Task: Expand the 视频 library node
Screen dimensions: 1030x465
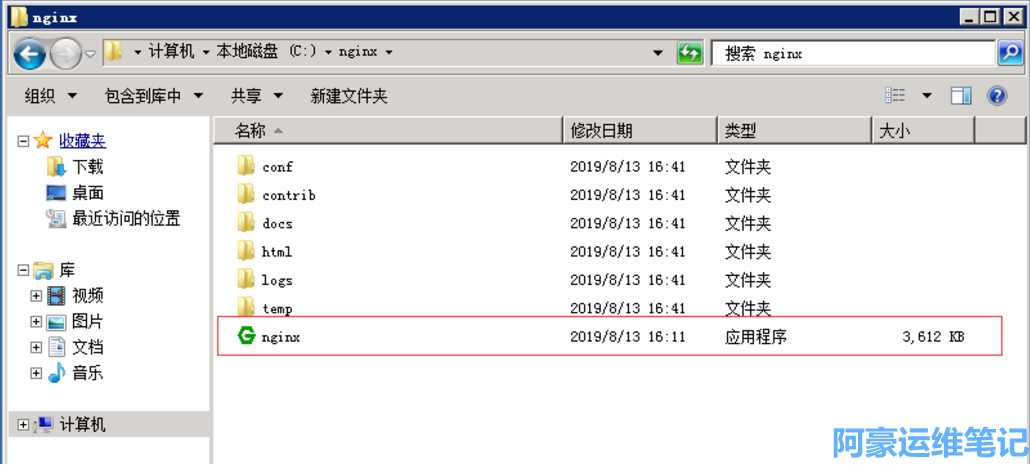Action: tap(37, 296)
